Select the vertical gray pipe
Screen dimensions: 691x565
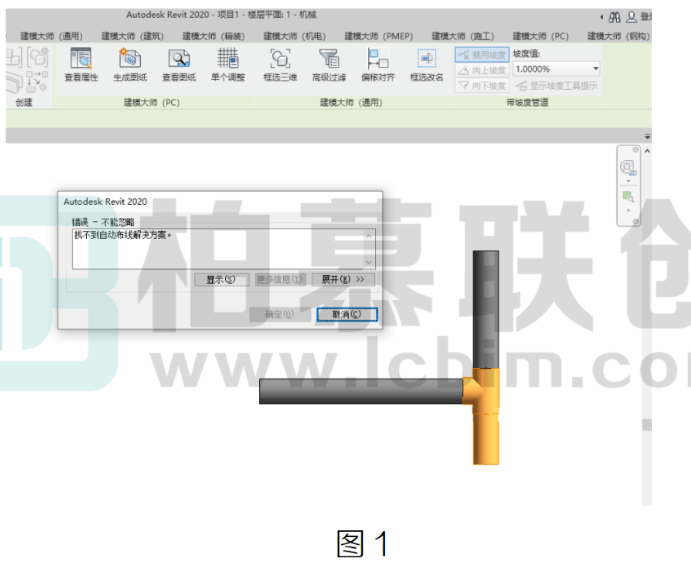[486, 309]
